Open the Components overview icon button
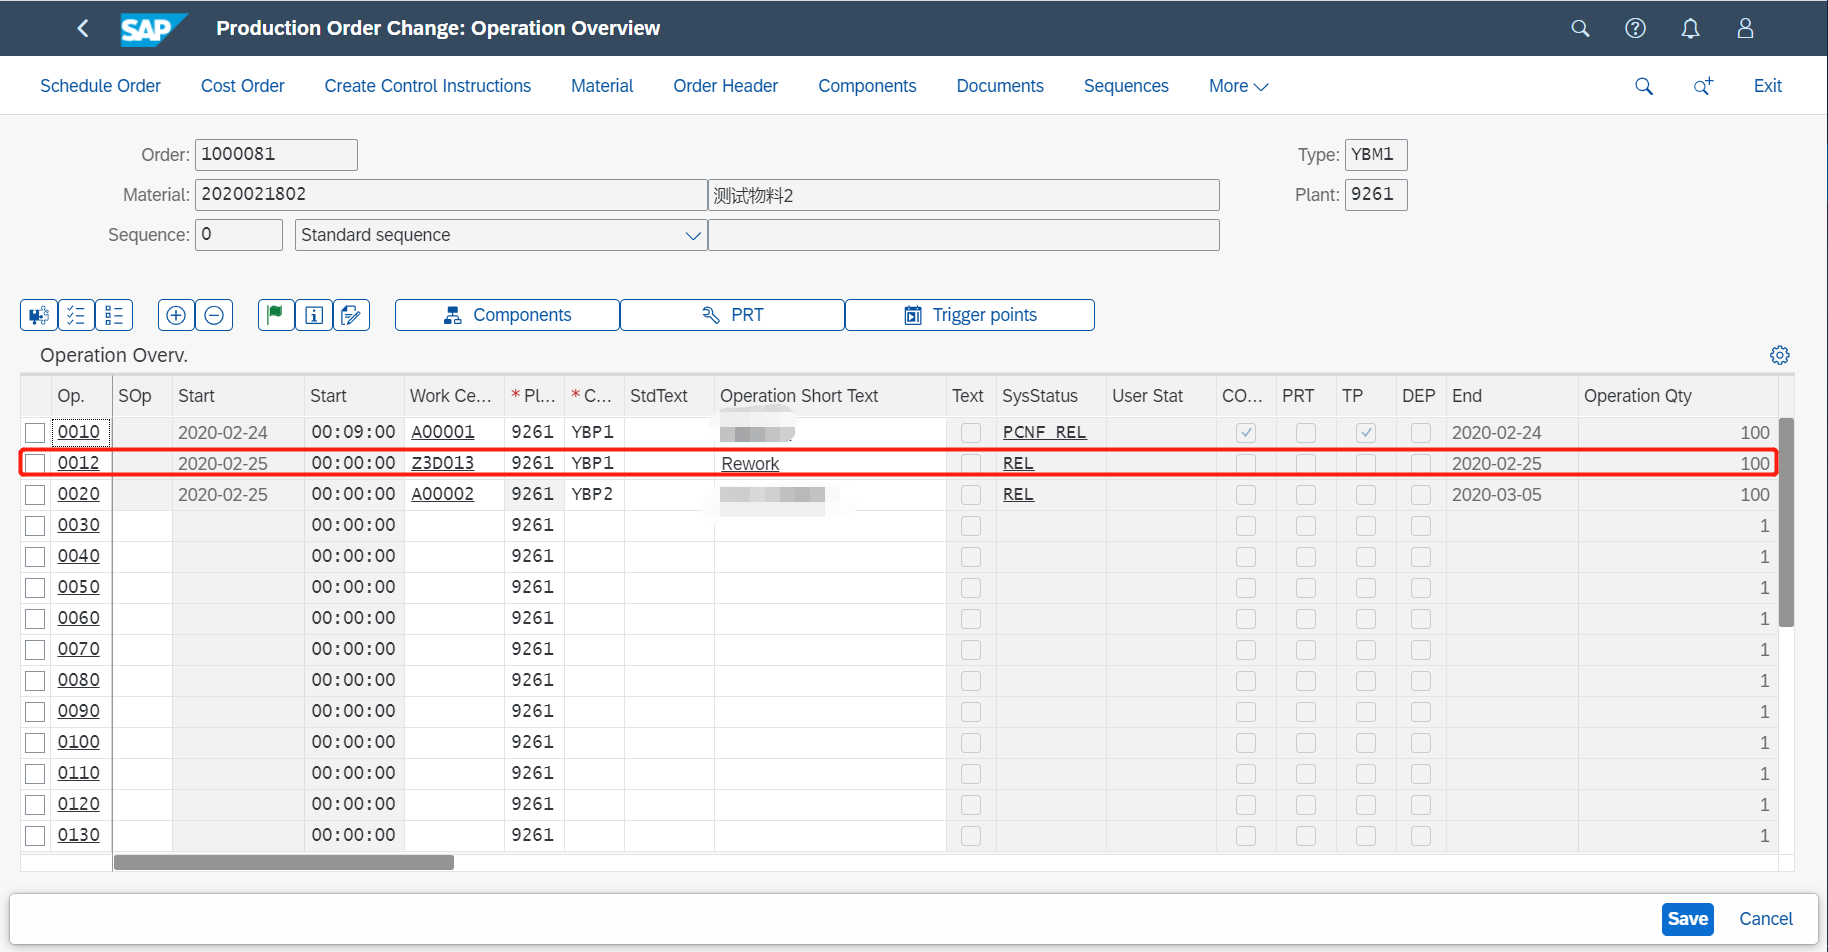Image resolution: width=1828 pixels, height=952 pixels. [x=506, y=314]
